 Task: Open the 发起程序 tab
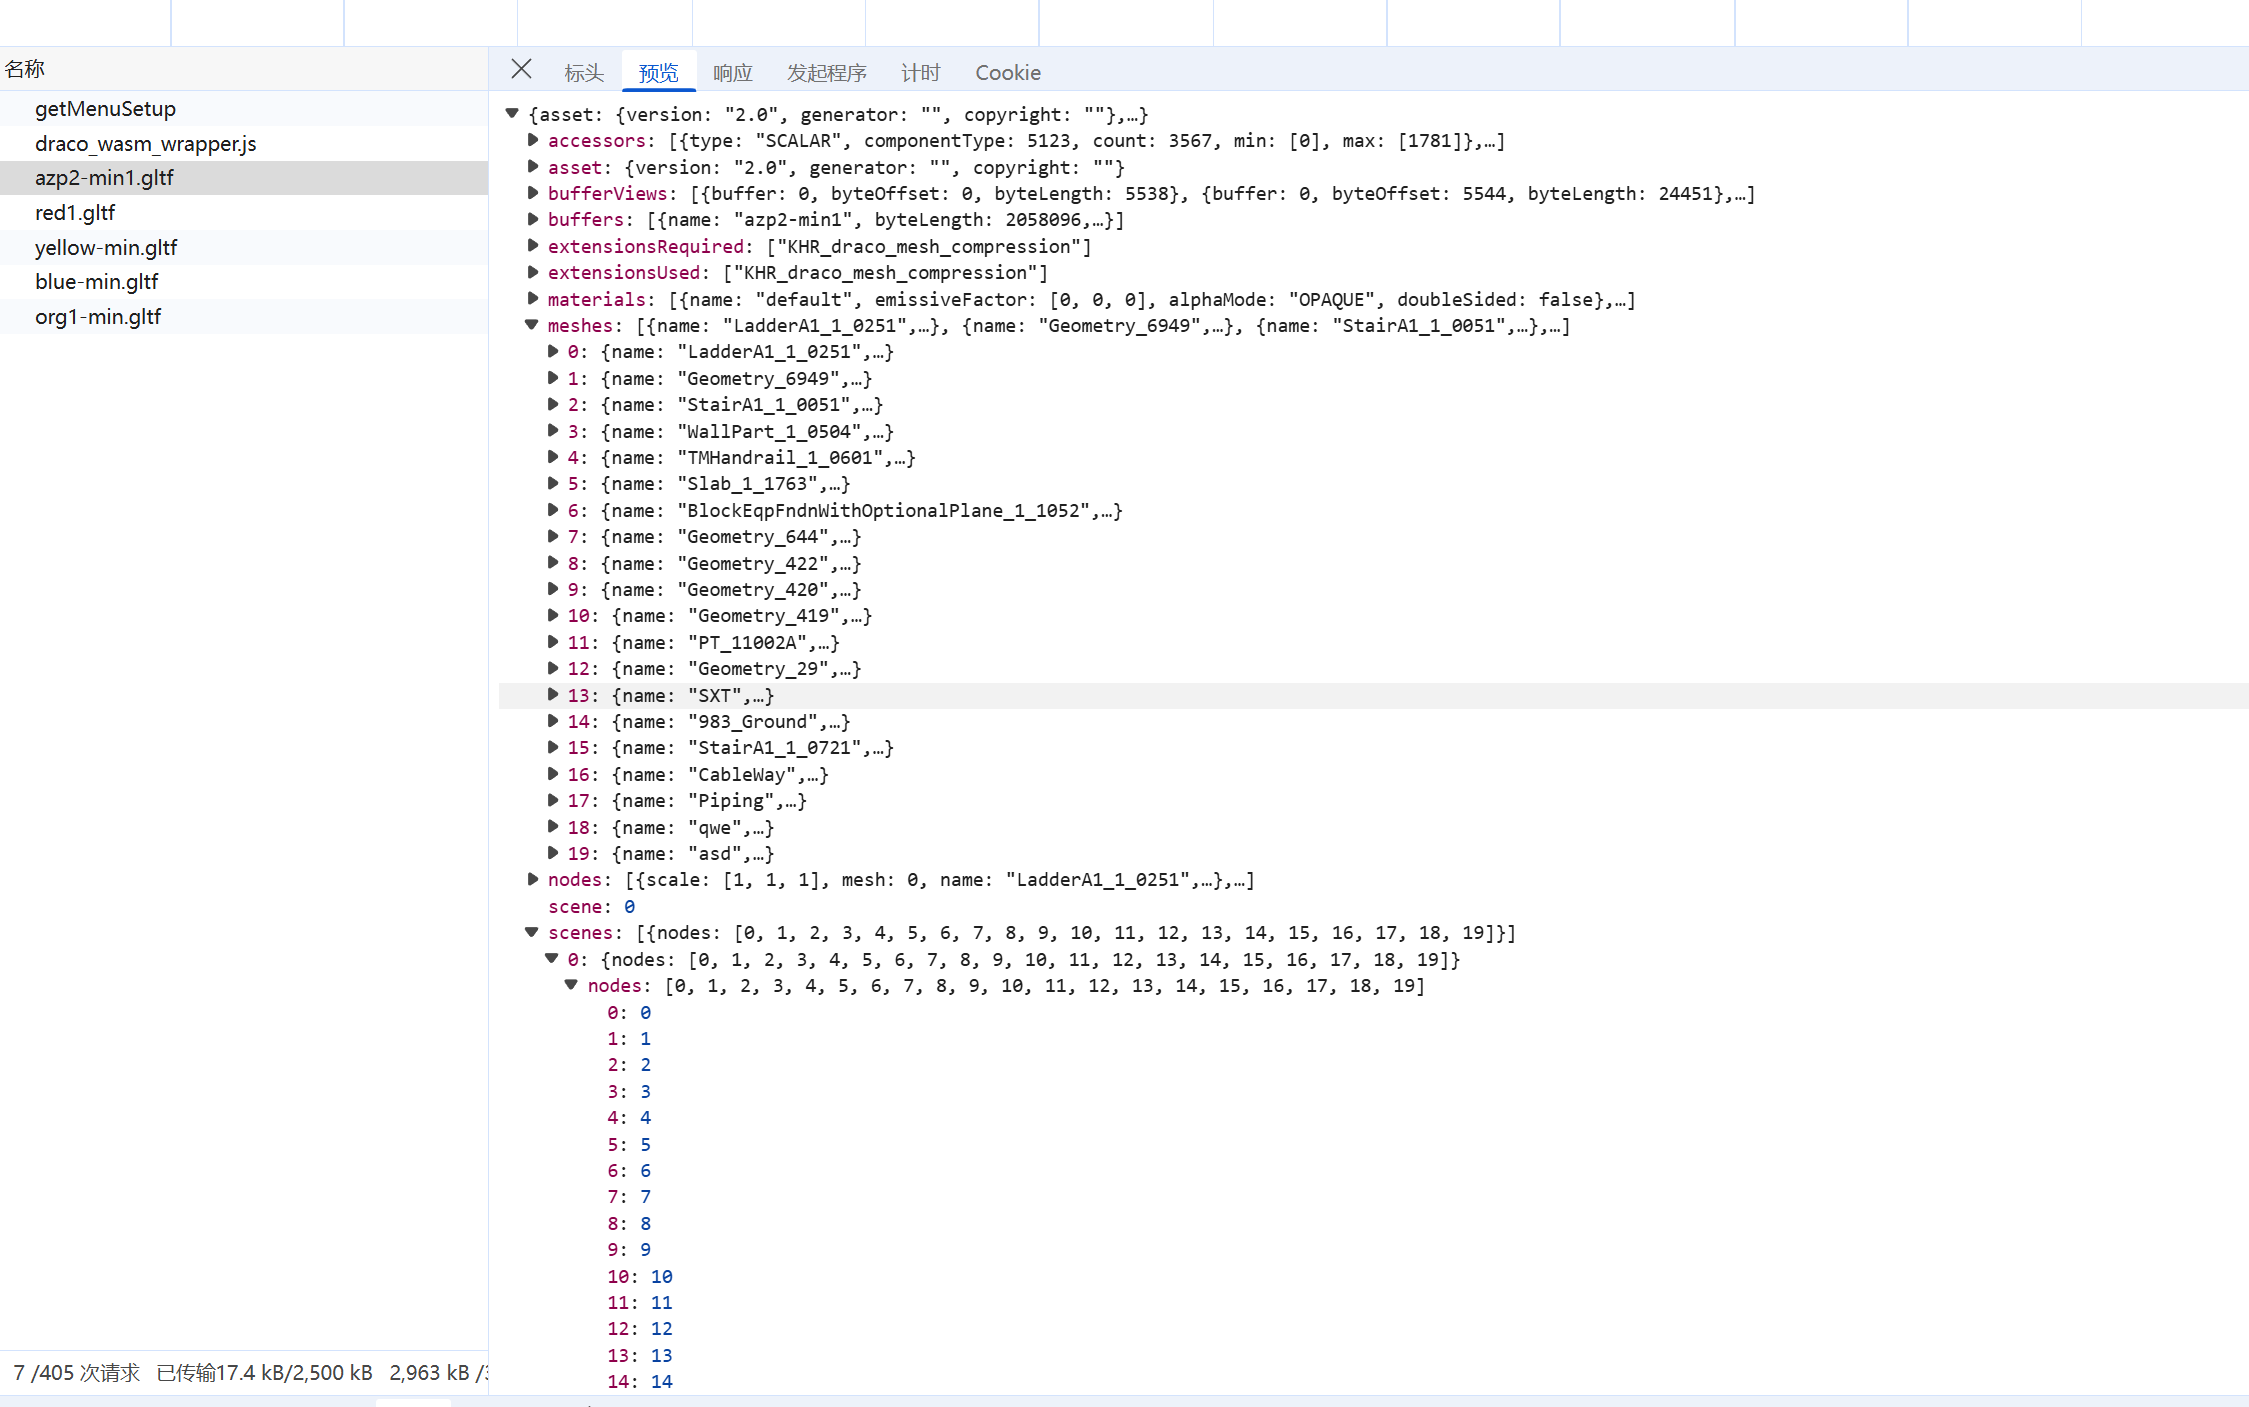(x=826, y=73)
